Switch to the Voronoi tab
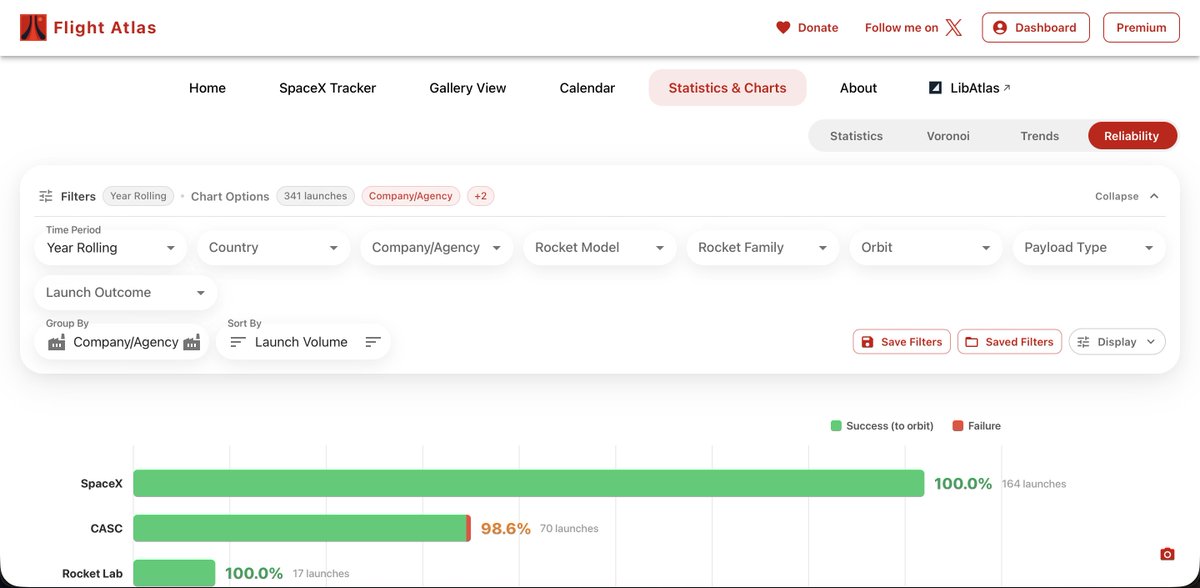 (x=948, y=136)
